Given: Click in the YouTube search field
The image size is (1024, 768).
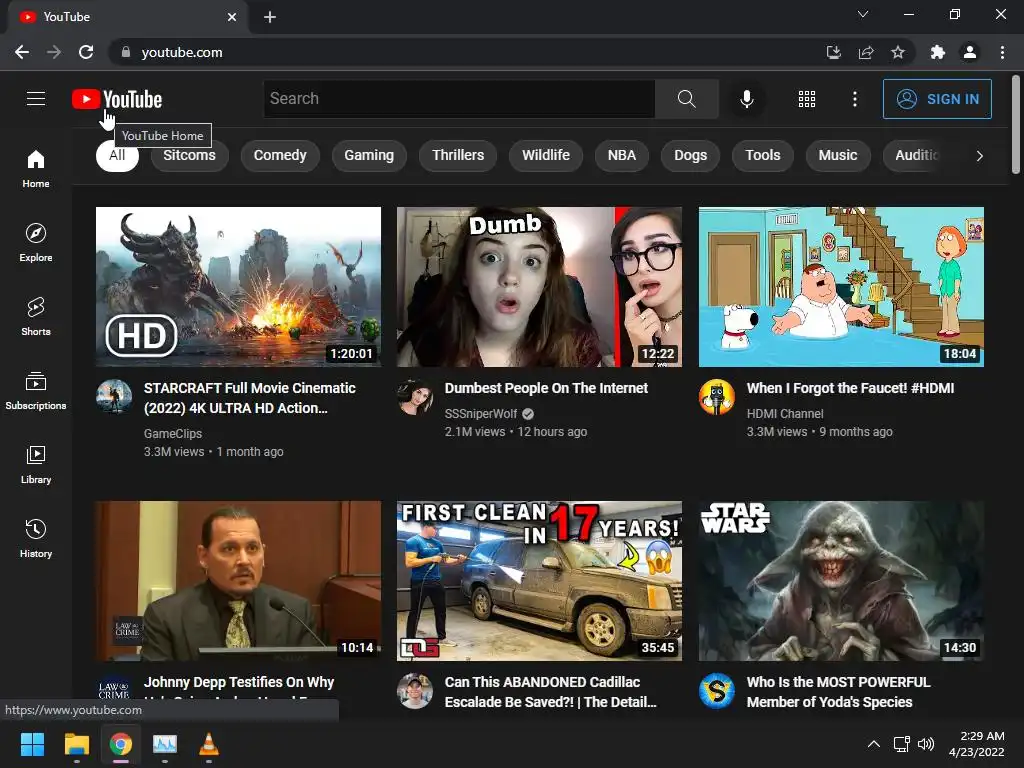Looking at the screenshot, I should click(459, 99).
